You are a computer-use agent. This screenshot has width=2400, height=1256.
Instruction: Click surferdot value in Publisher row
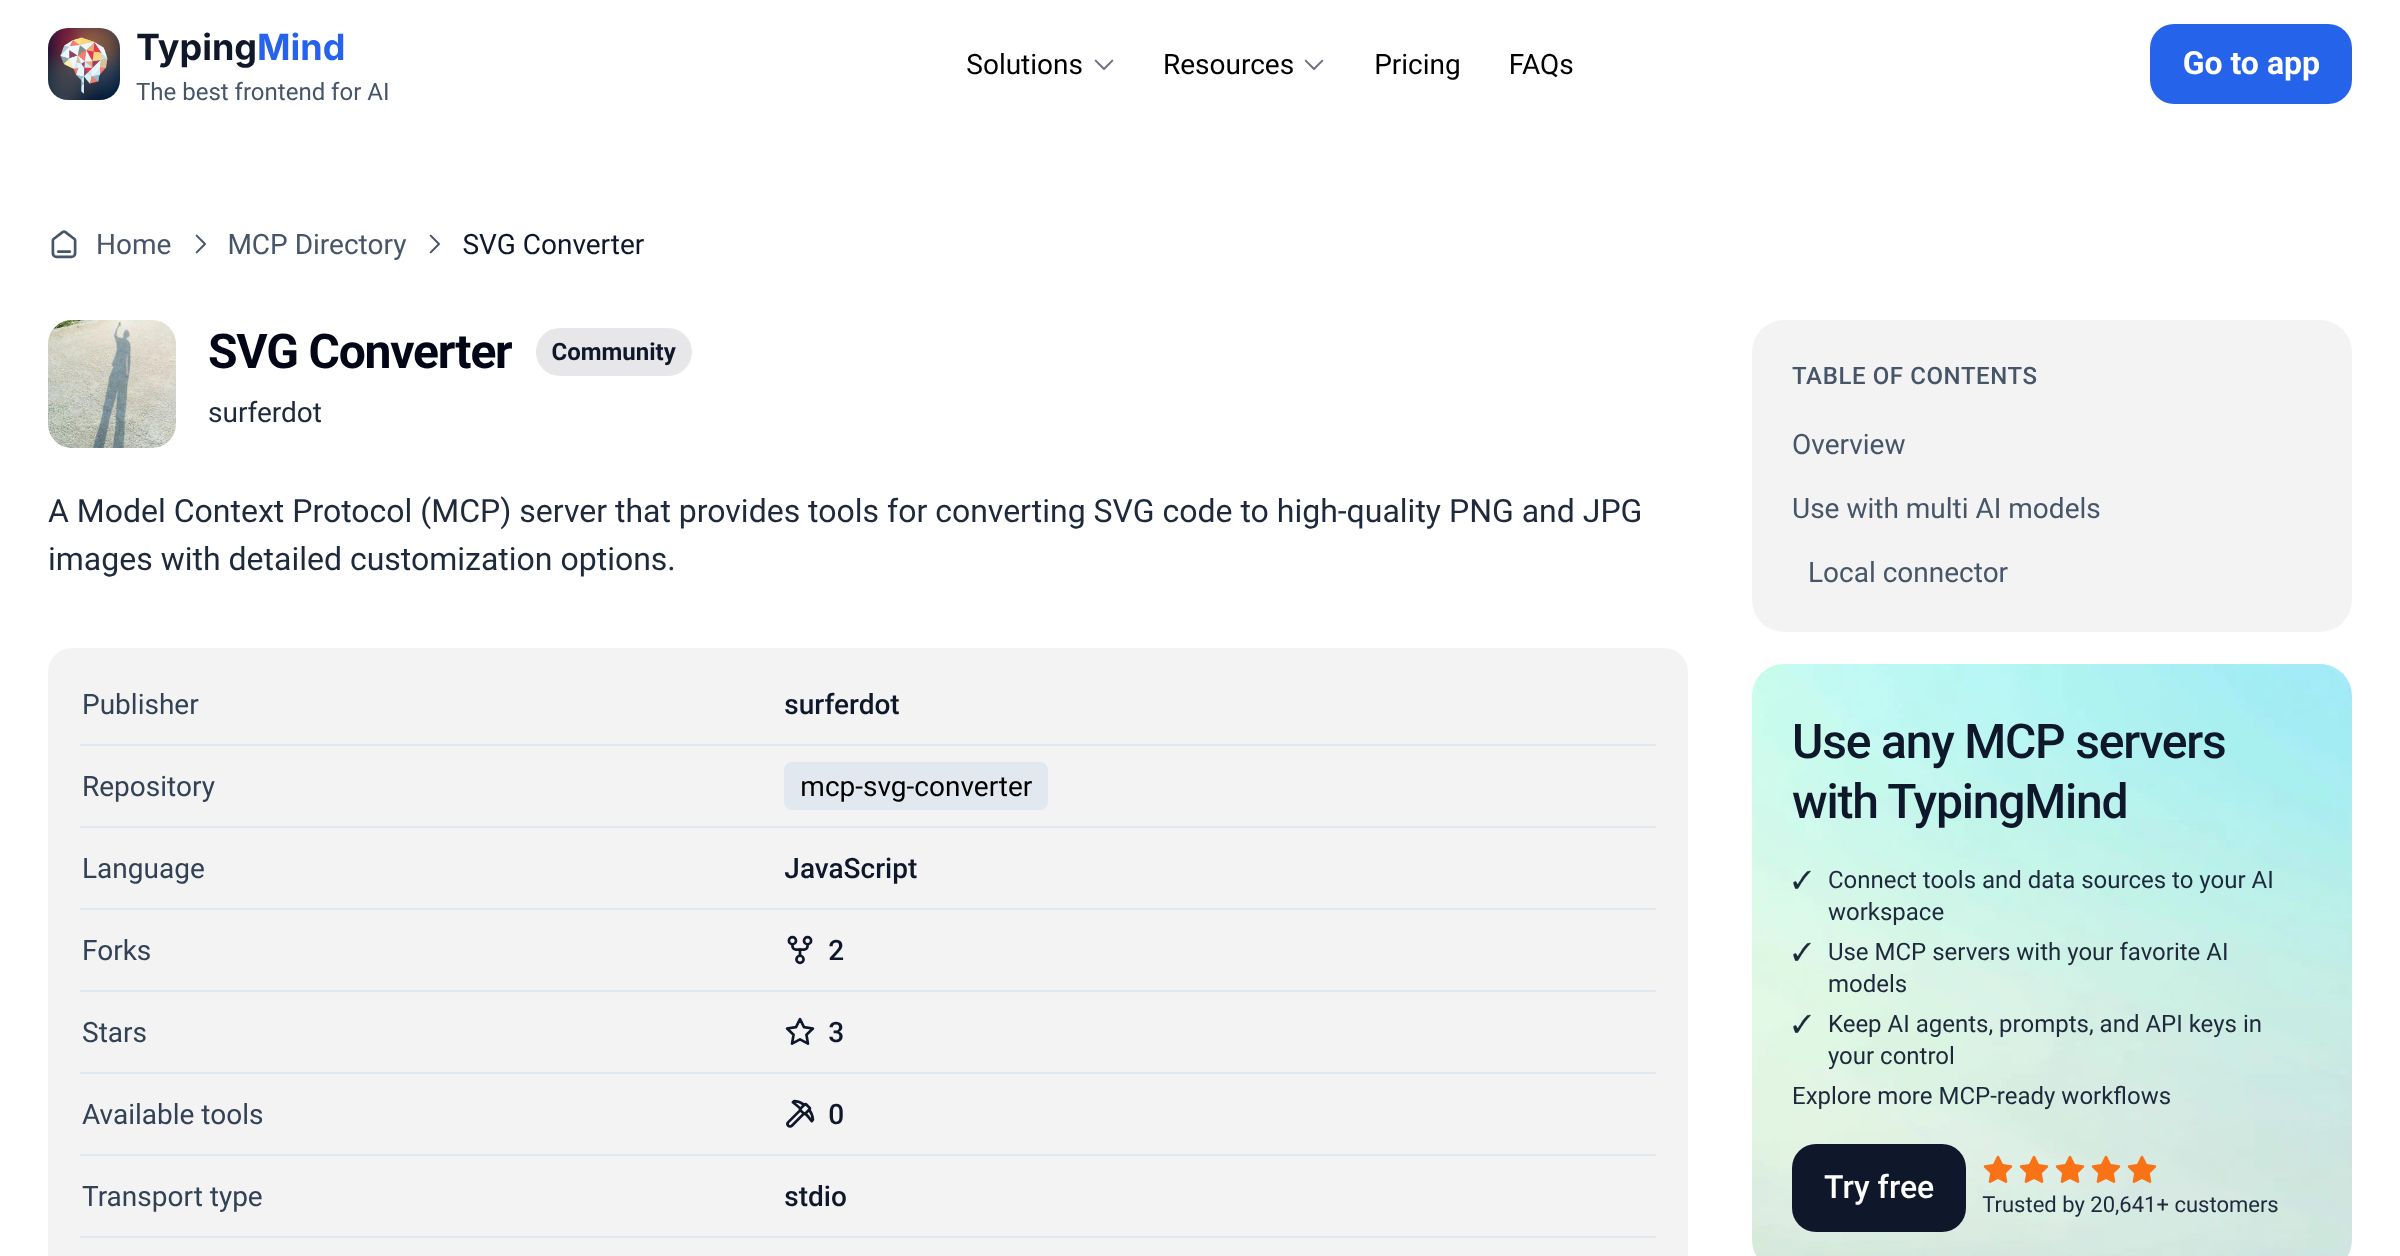coord(842,704)
